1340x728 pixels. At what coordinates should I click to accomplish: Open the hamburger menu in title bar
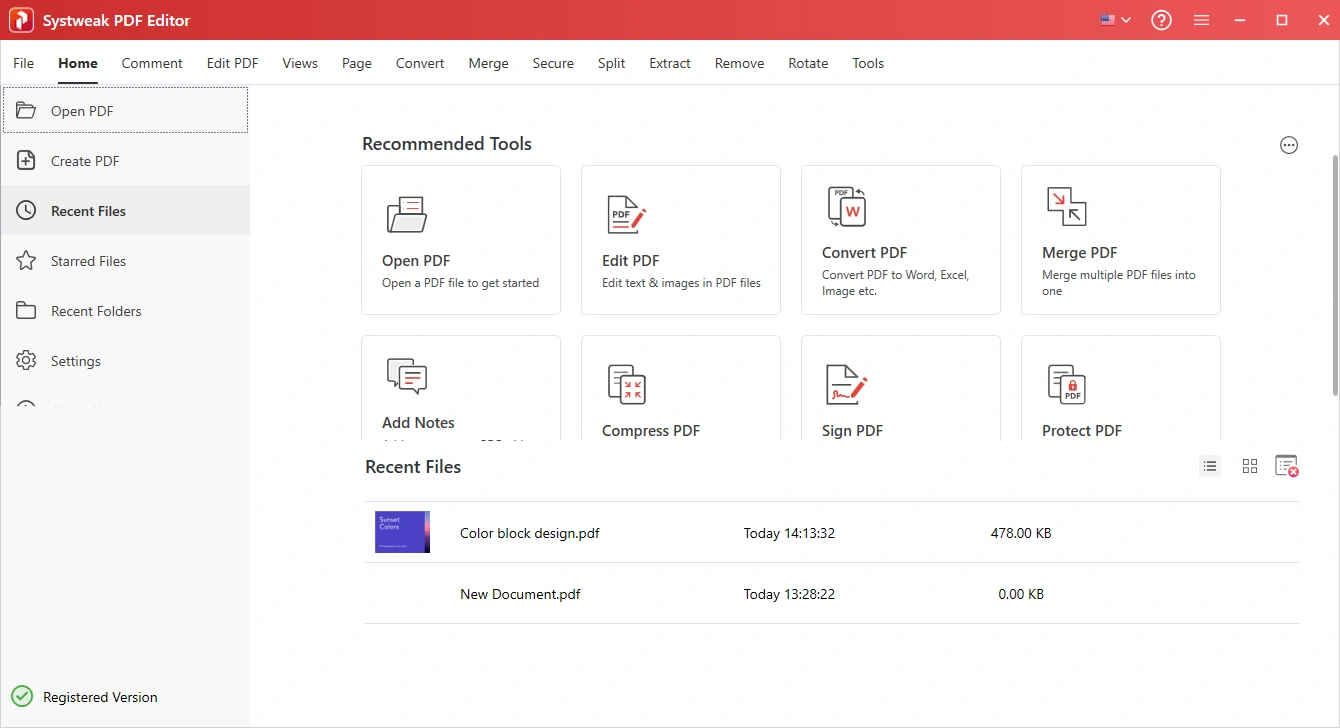click(x=1200, y=20)
